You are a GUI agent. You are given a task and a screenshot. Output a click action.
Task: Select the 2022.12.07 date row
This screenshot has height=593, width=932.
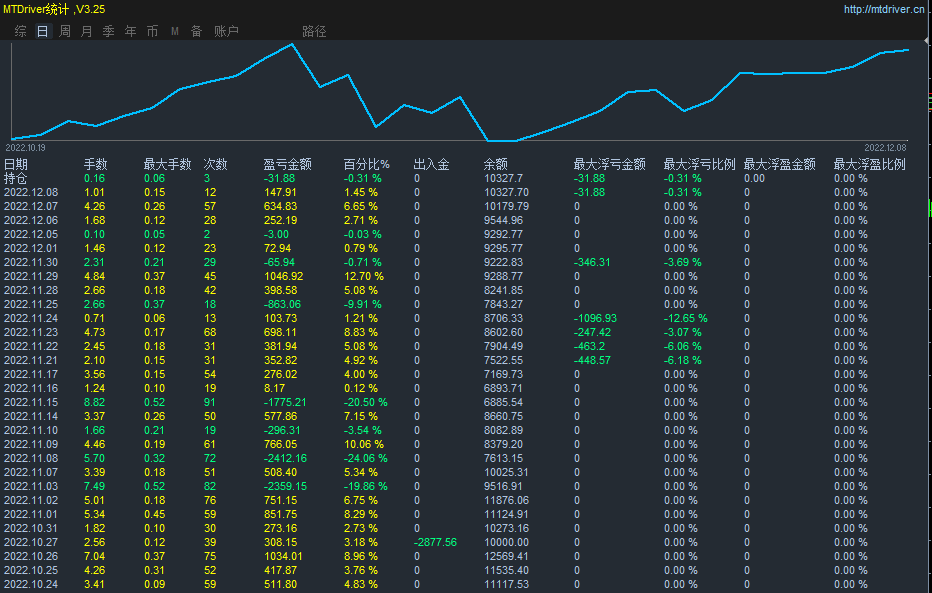click(31, 206)
